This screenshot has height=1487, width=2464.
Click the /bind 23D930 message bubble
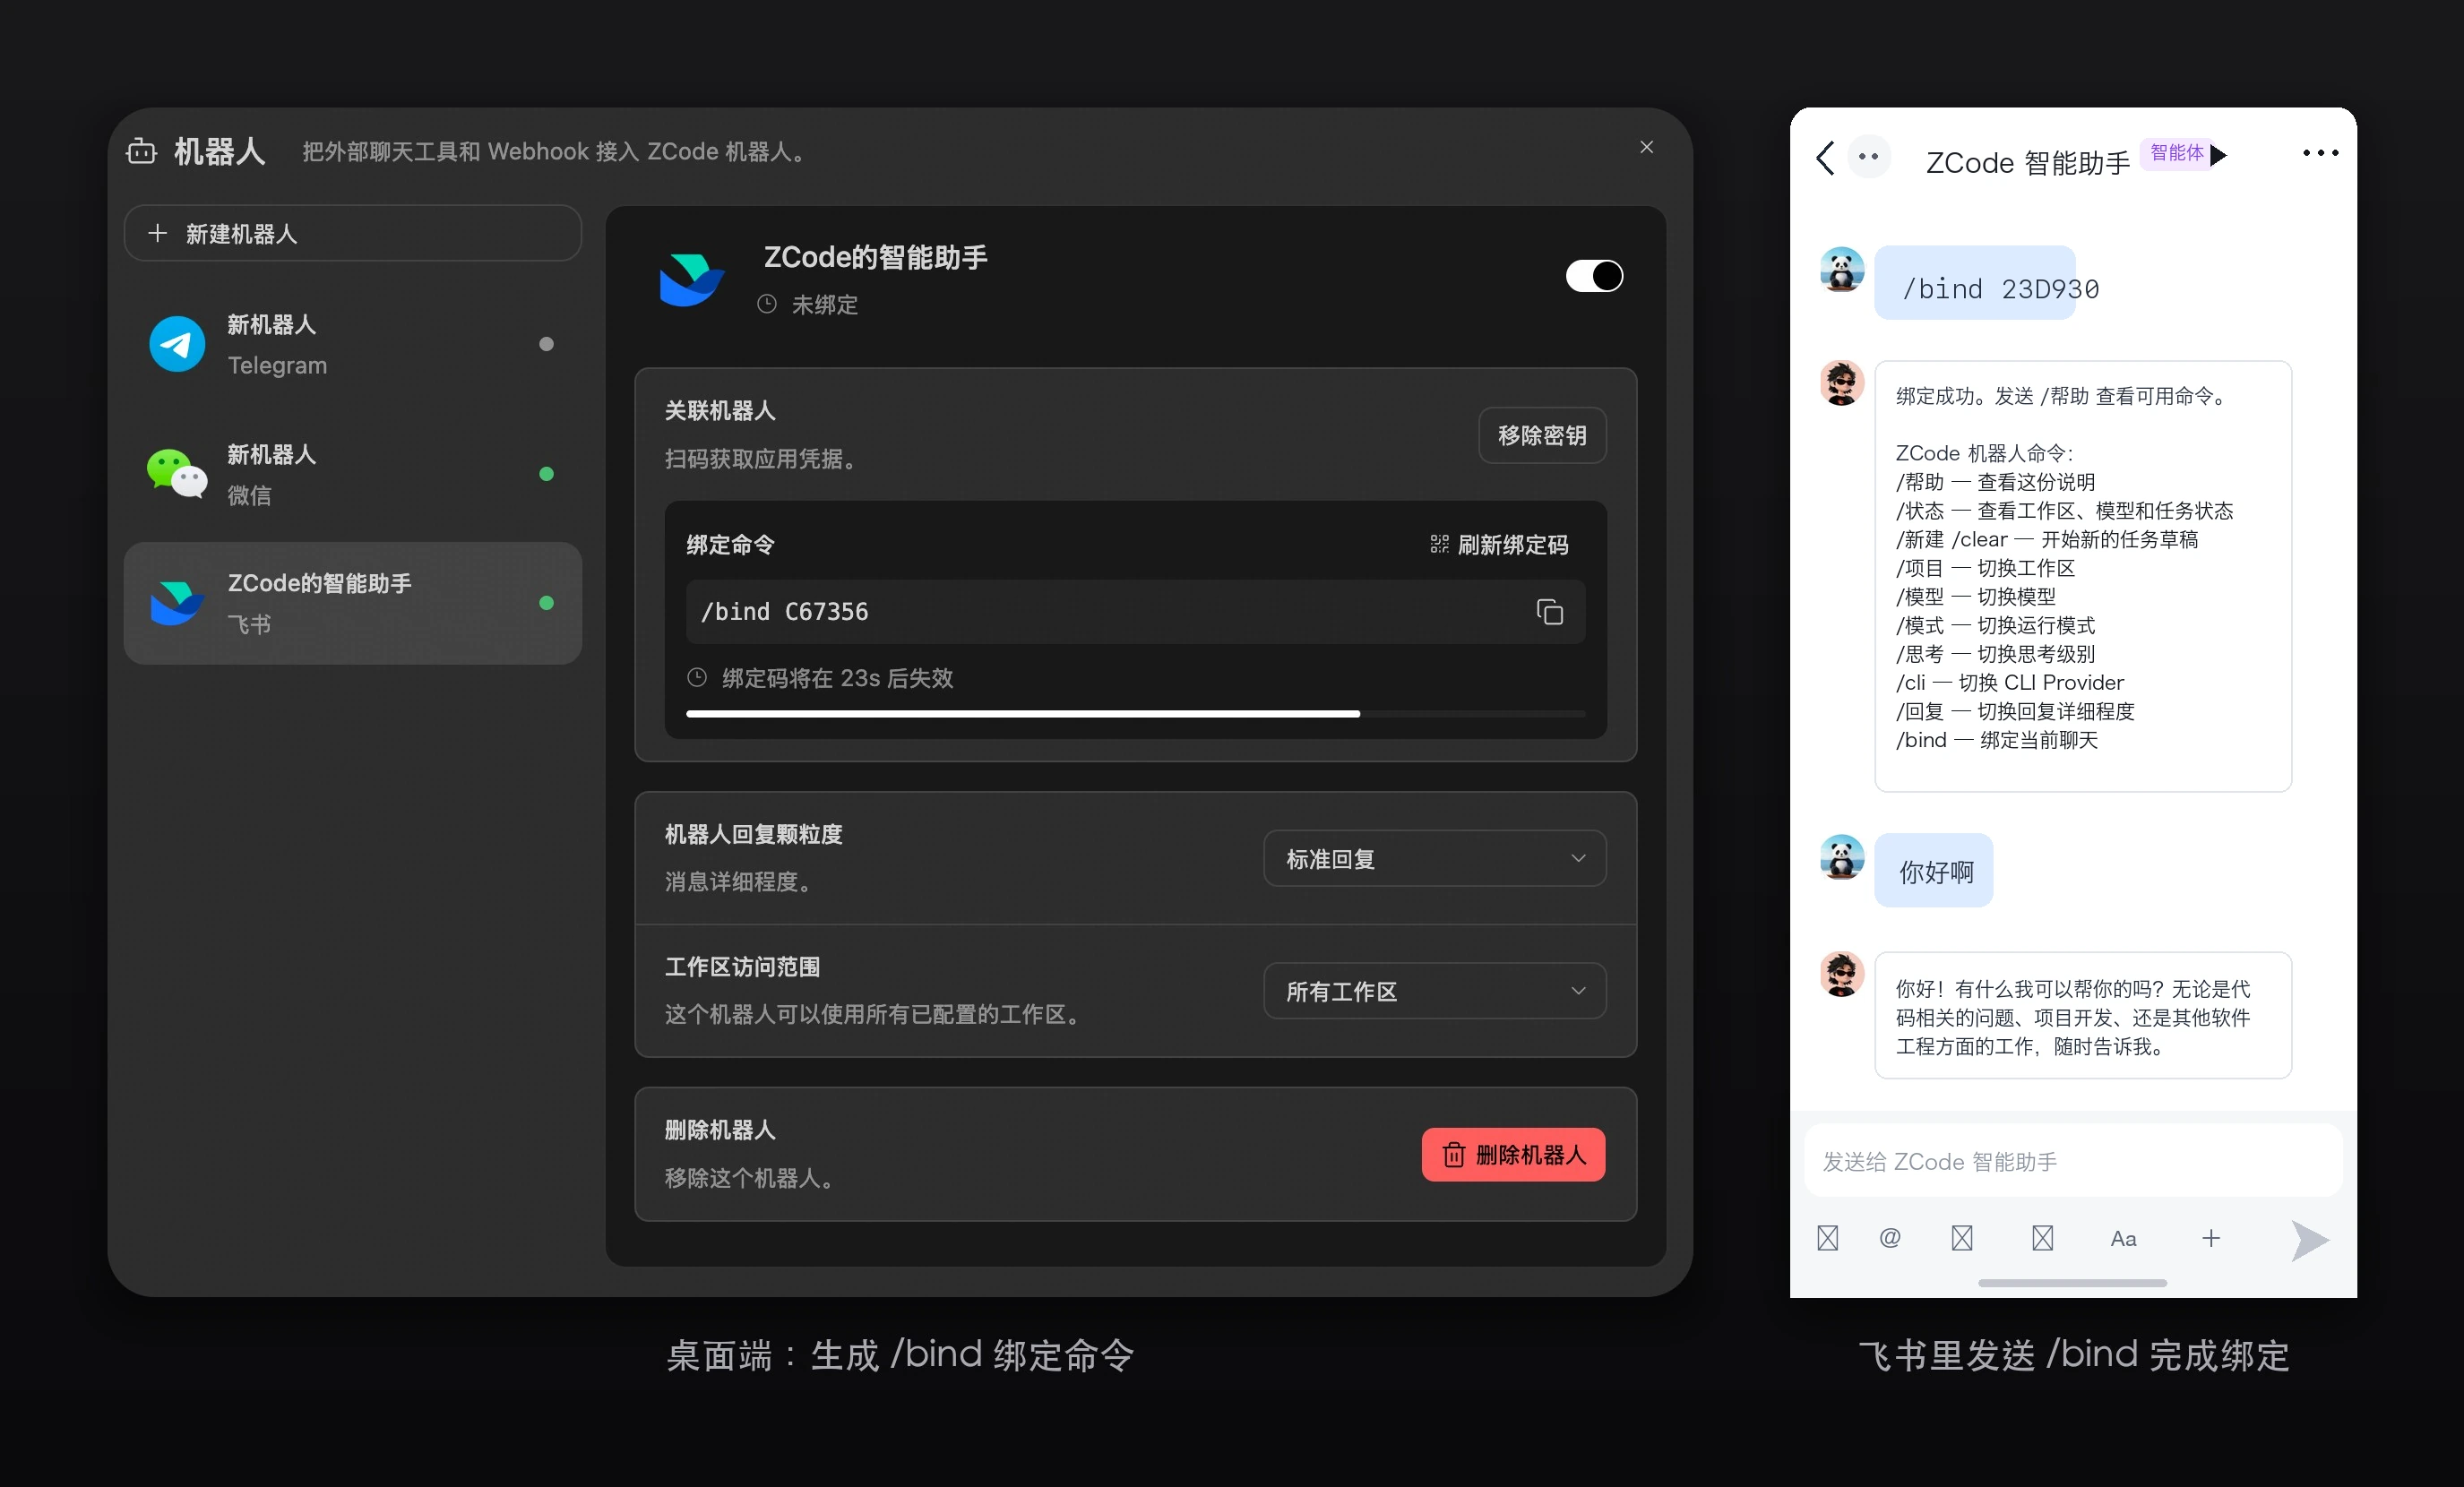point(1975,283)
